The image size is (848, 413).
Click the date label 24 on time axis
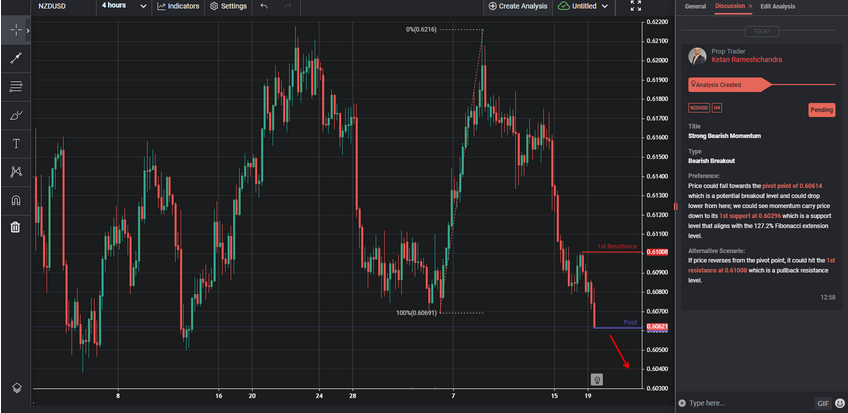tap(319, 396)
